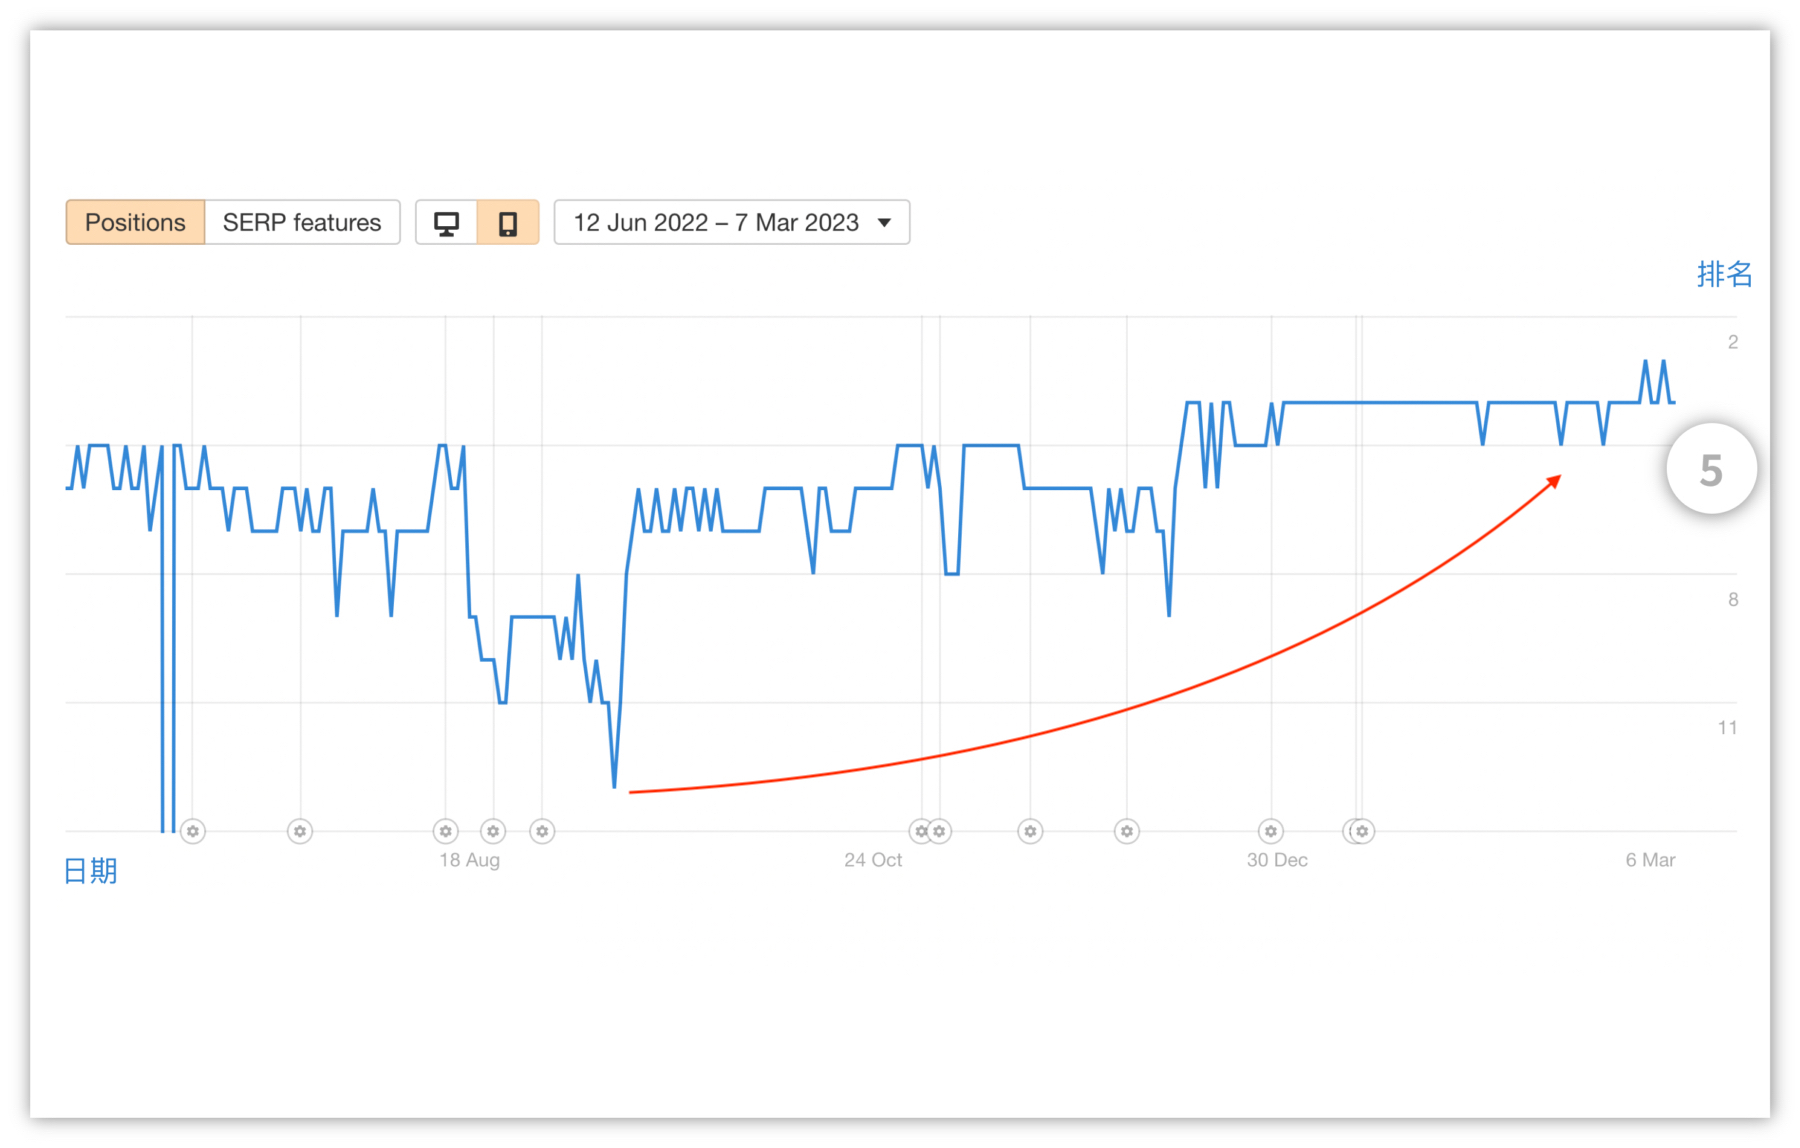Click the 排名 axis label
The width and height of the screenshot is (1800, 1148).
[1724, 274]
